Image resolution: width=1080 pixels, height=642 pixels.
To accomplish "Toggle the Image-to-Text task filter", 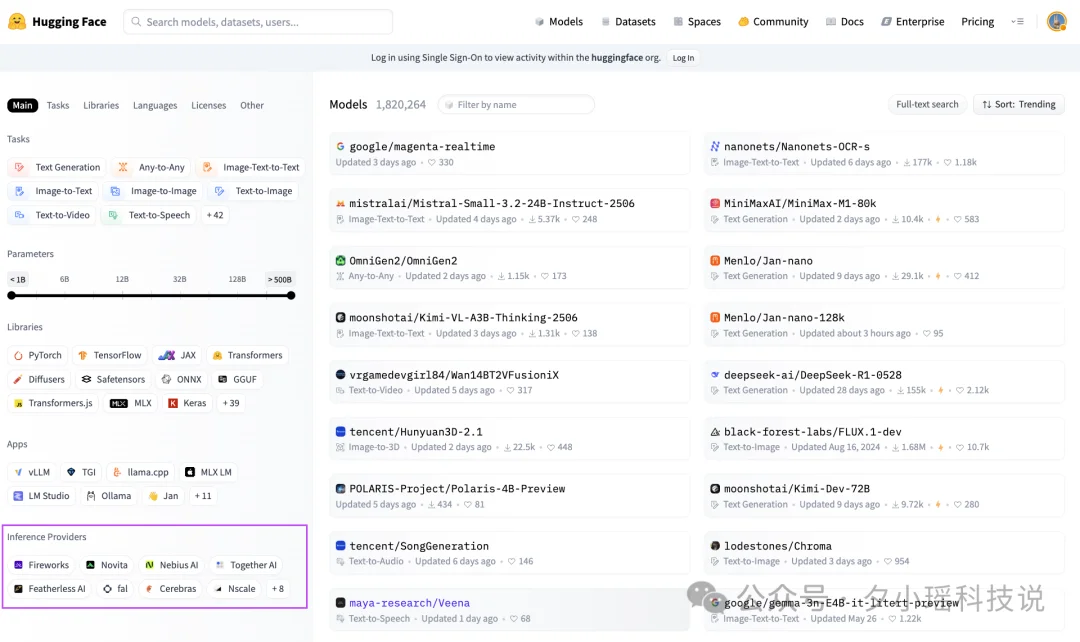I will point(53,191).
